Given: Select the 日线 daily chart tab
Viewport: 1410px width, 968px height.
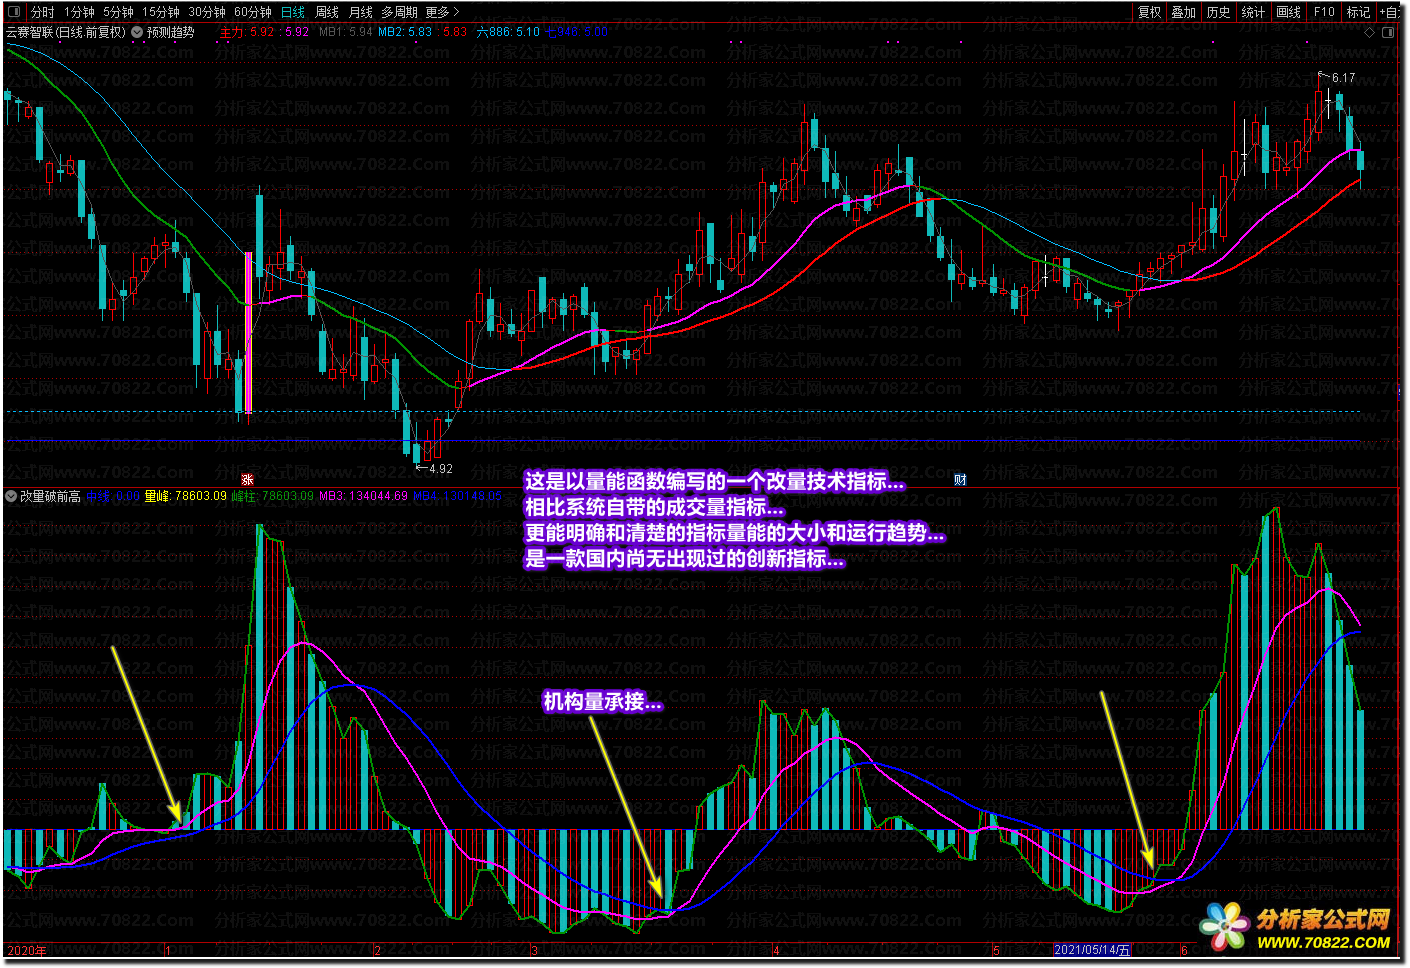Looking at the screenshot, I should pyautogui.click(x=292, y=12).
